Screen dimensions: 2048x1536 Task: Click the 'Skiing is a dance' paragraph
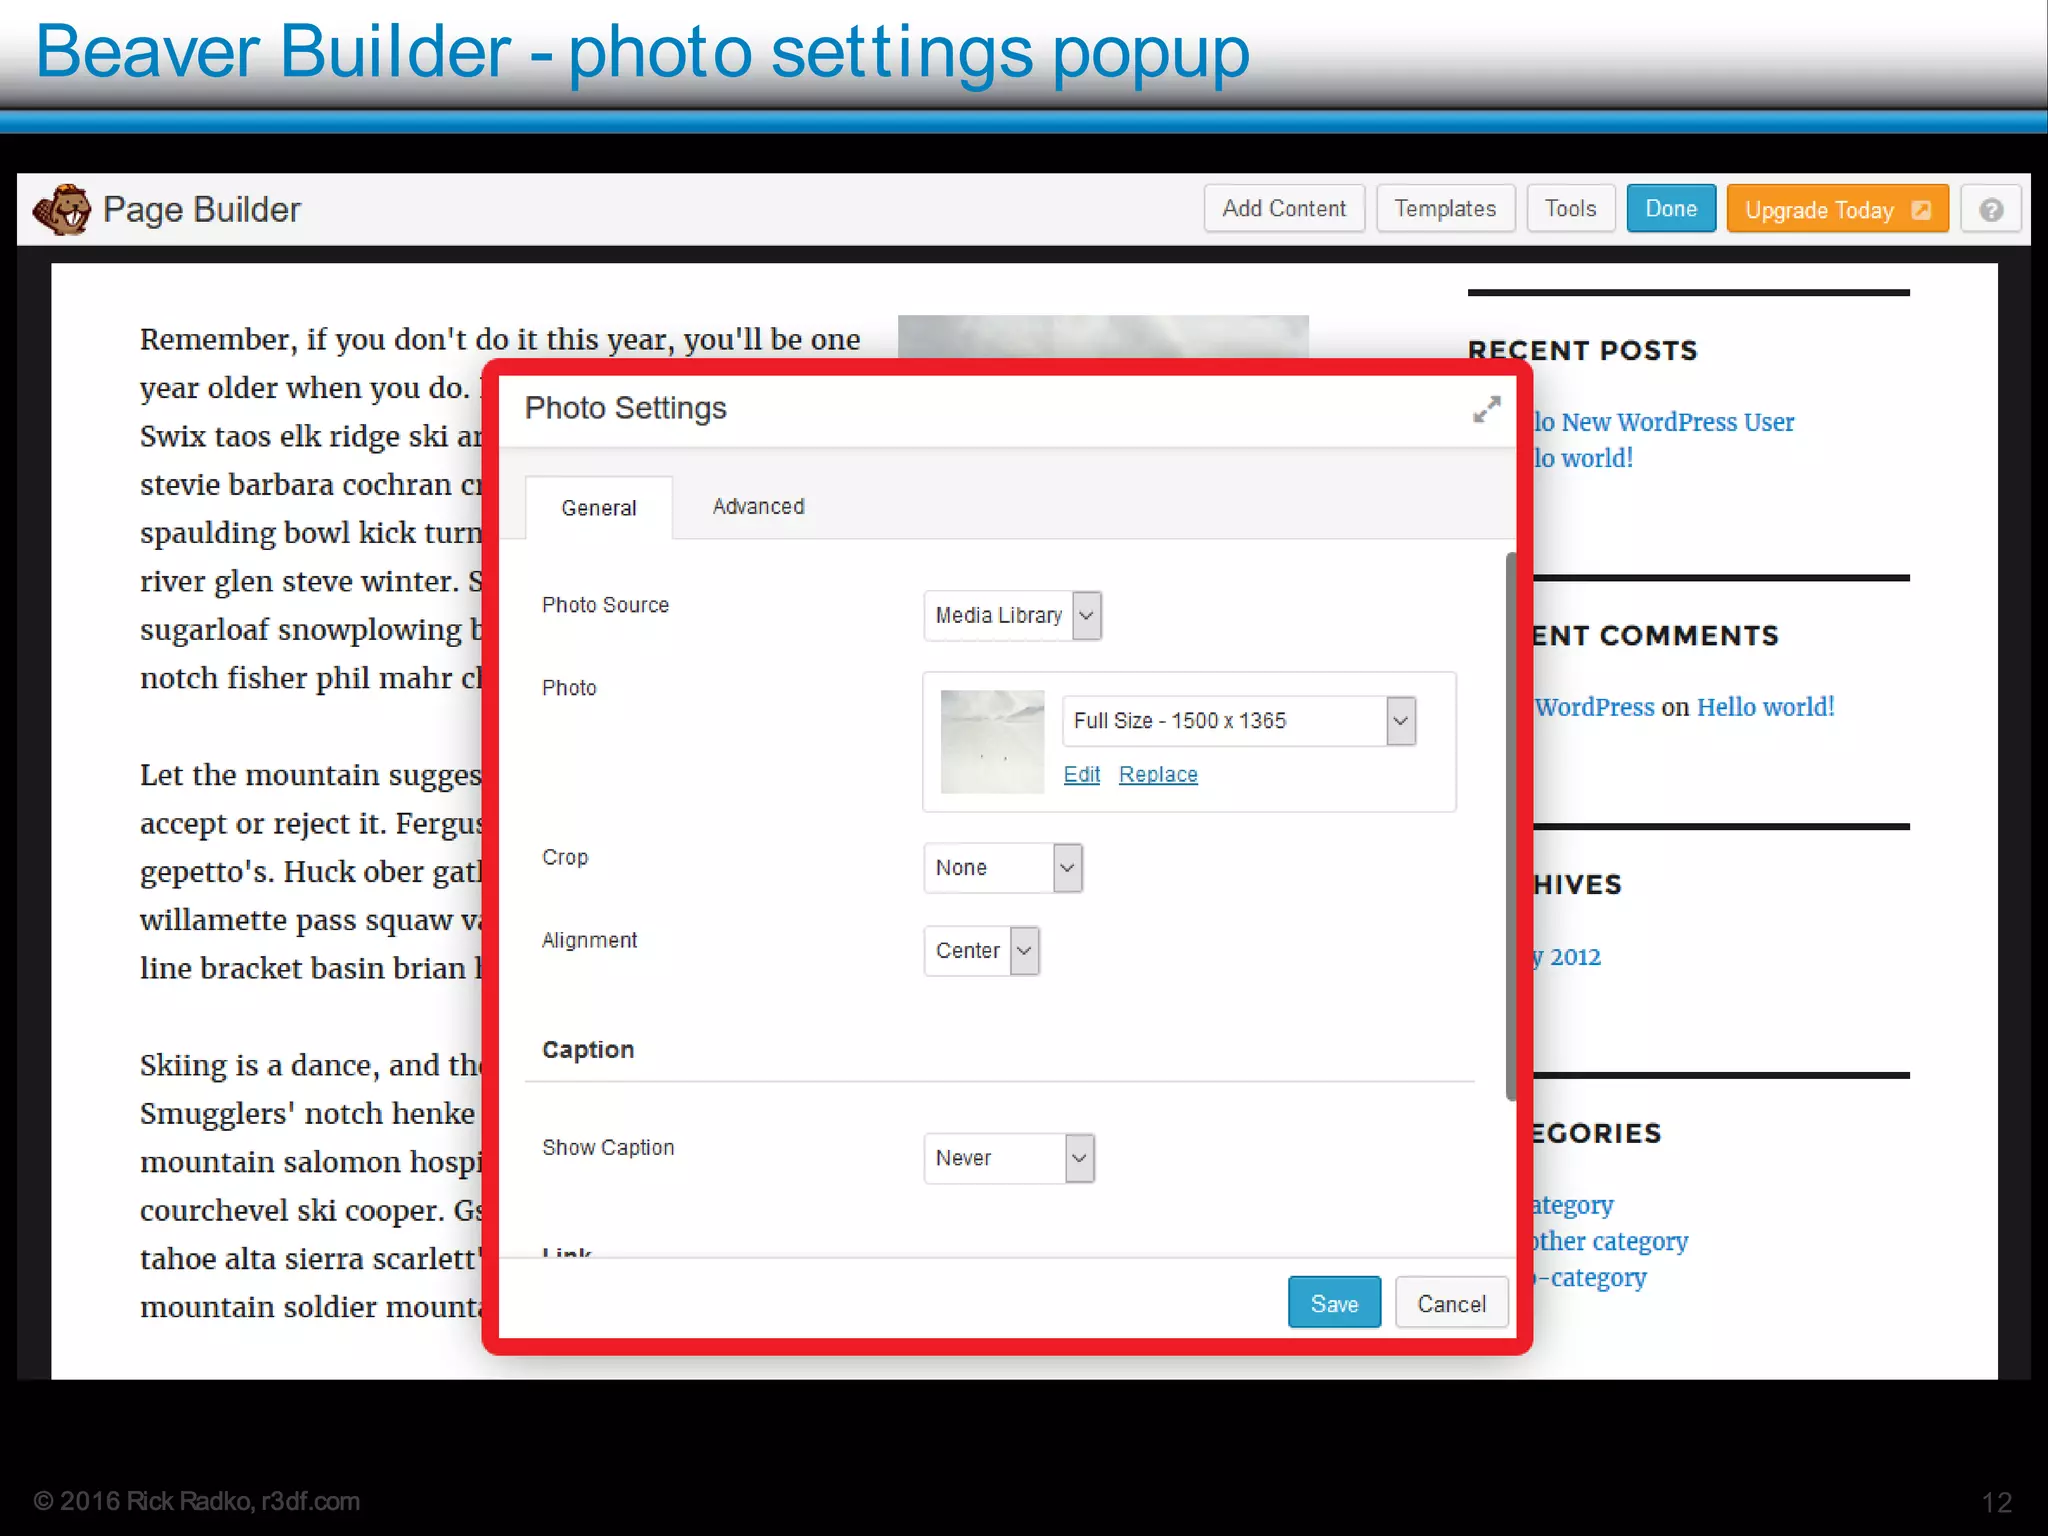[312, 1186]
